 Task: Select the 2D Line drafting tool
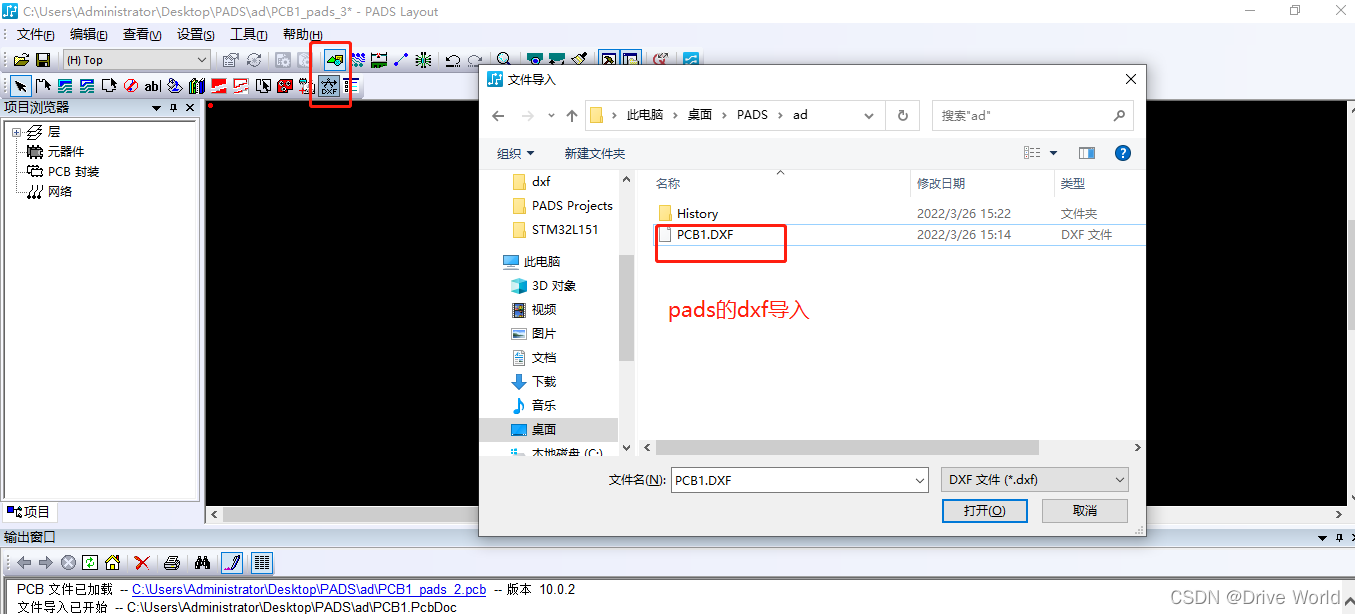click(43, 86)
